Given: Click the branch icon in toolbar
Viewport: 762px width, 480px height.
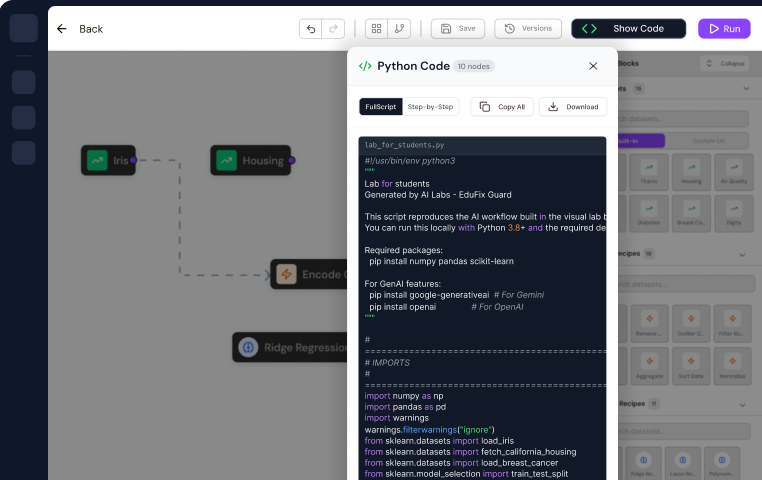Looking at the screenshot, I should coord(399,29).
